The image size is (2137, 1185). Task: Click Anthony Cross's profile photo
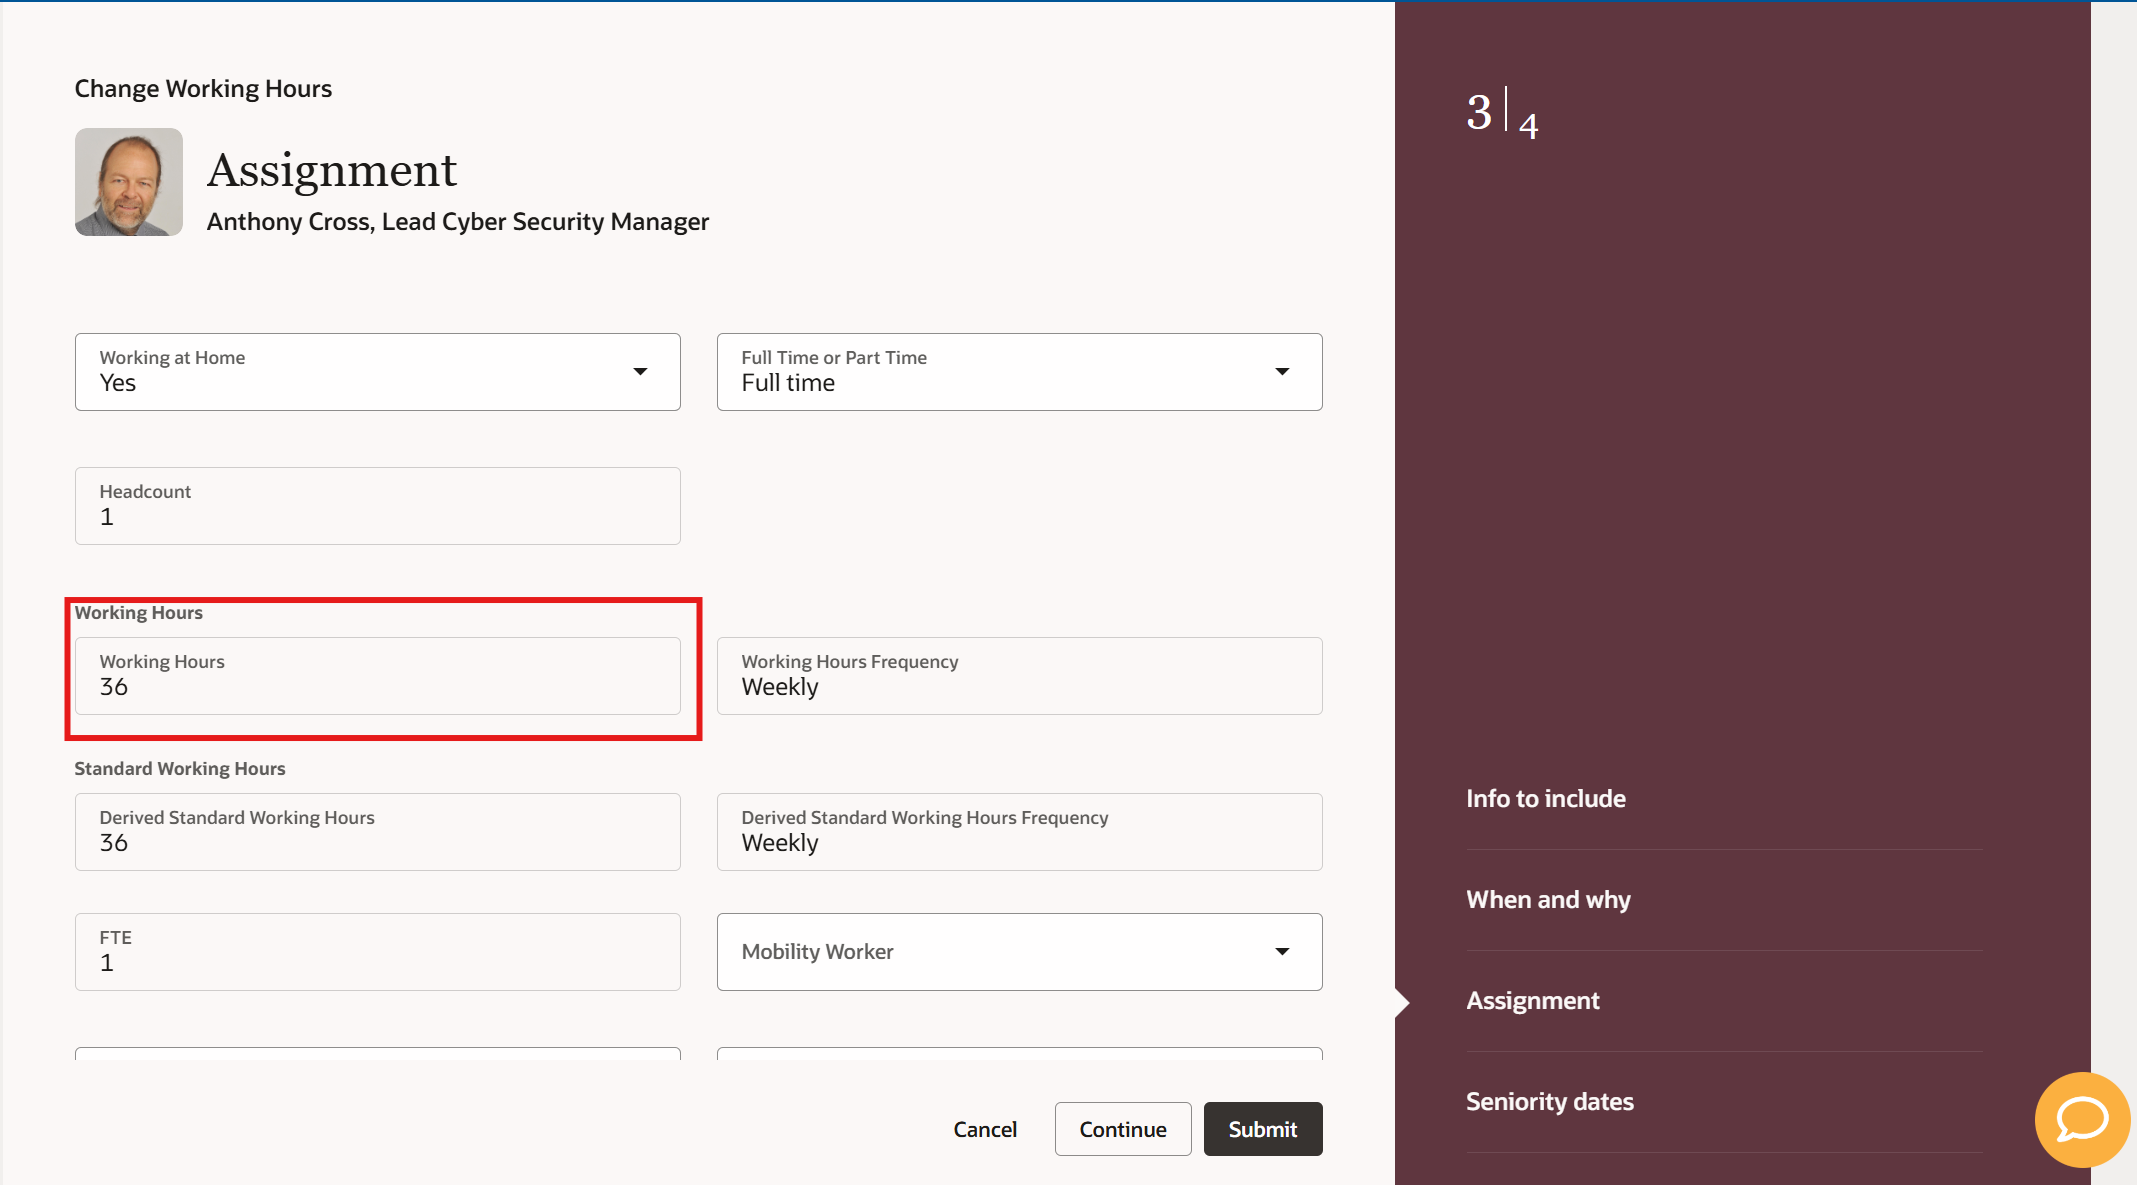(x=129, y=182)
